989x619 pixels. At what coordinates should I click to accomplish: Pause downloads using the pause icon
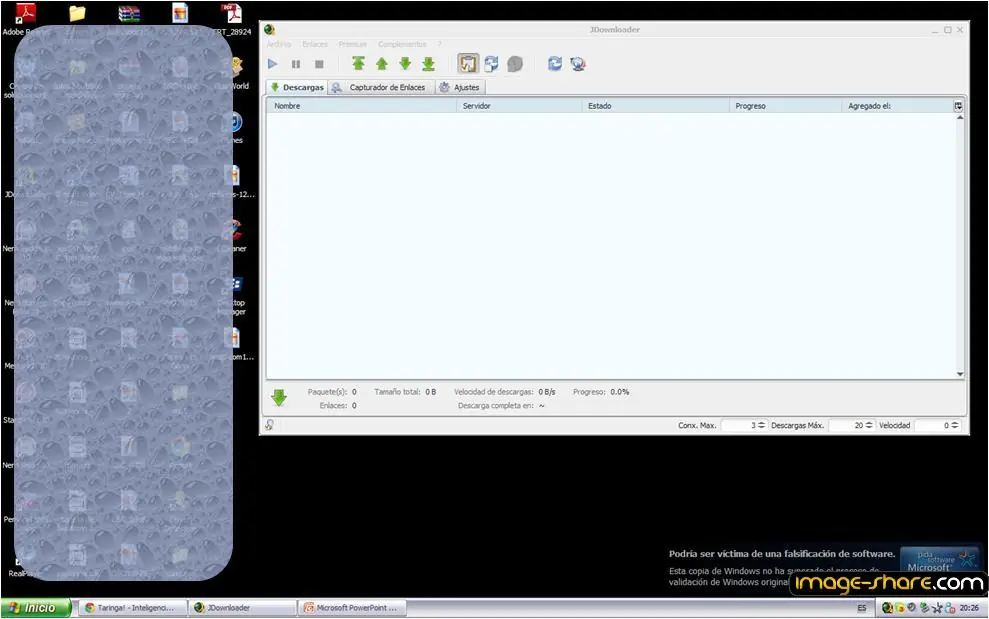pos(296,64)
